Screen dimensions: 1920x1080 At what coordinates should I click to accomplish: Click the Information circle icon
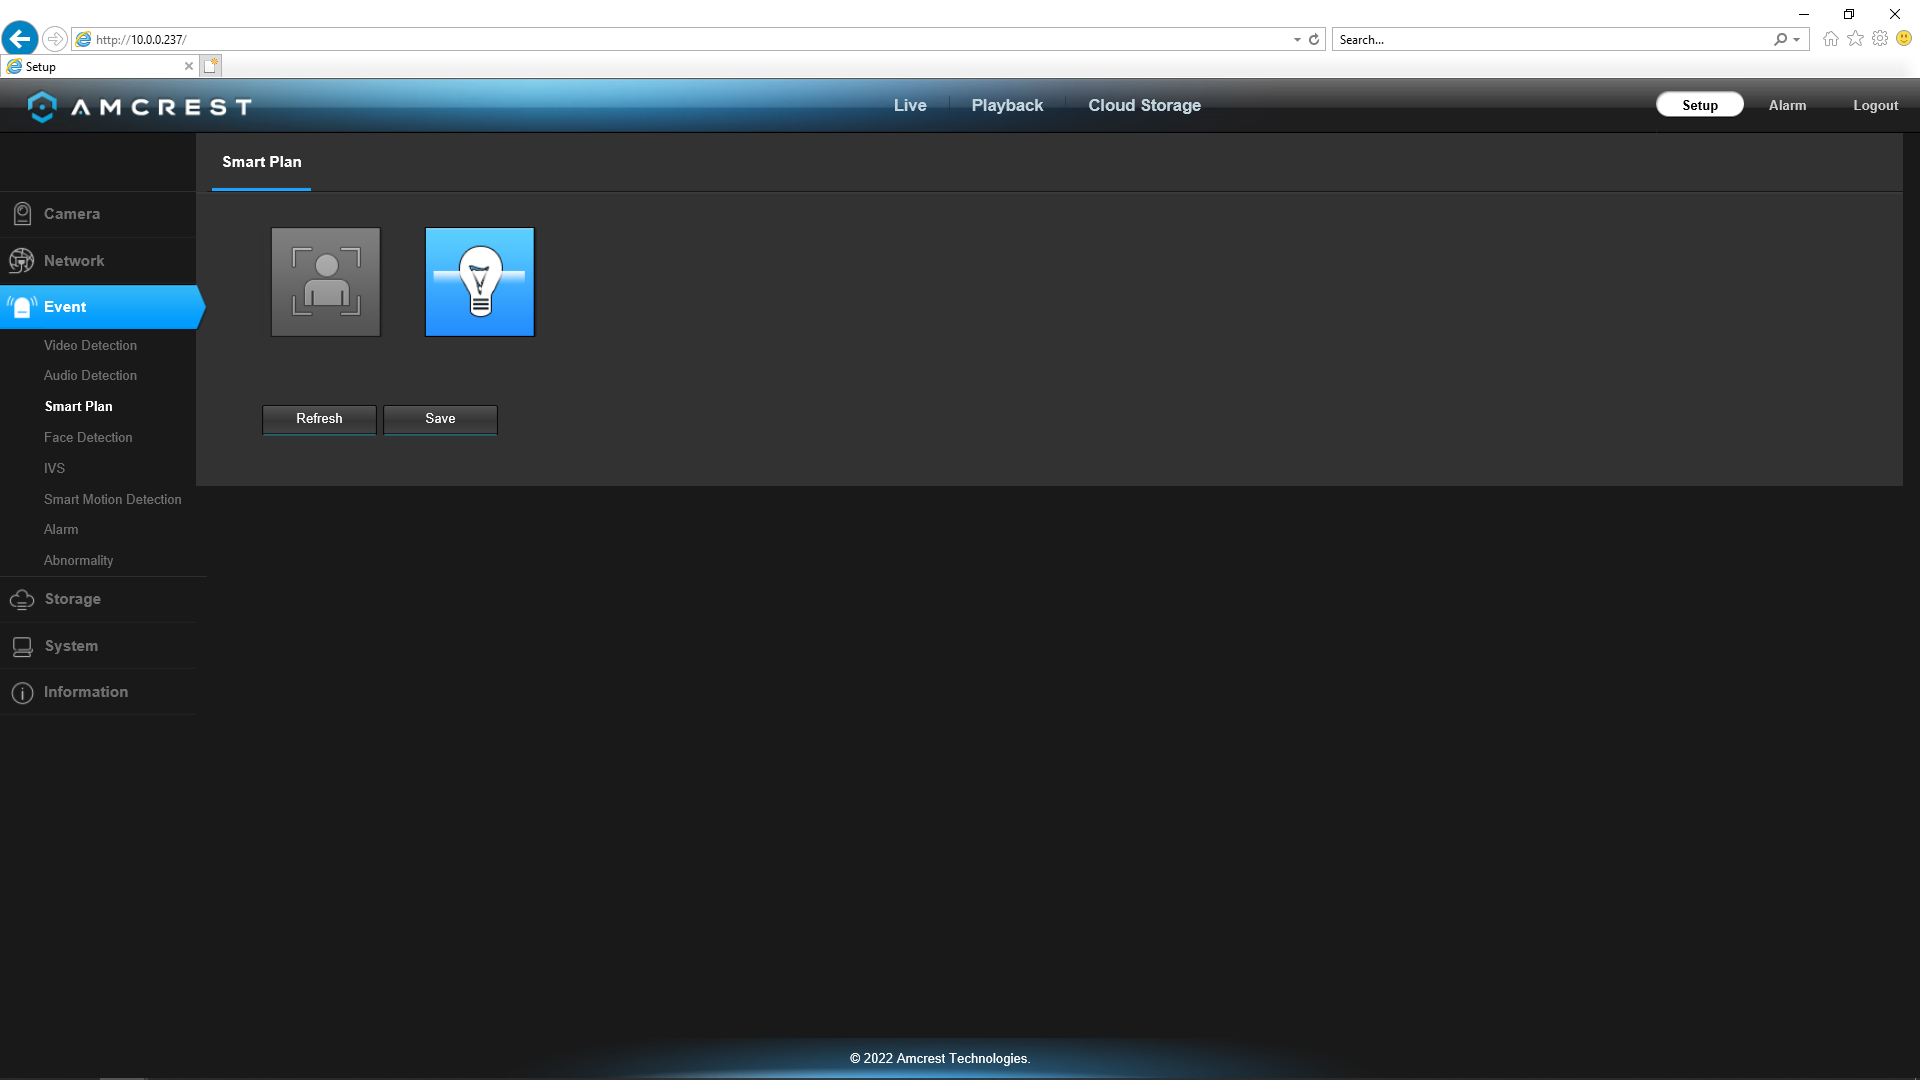[x=22, y=693]
